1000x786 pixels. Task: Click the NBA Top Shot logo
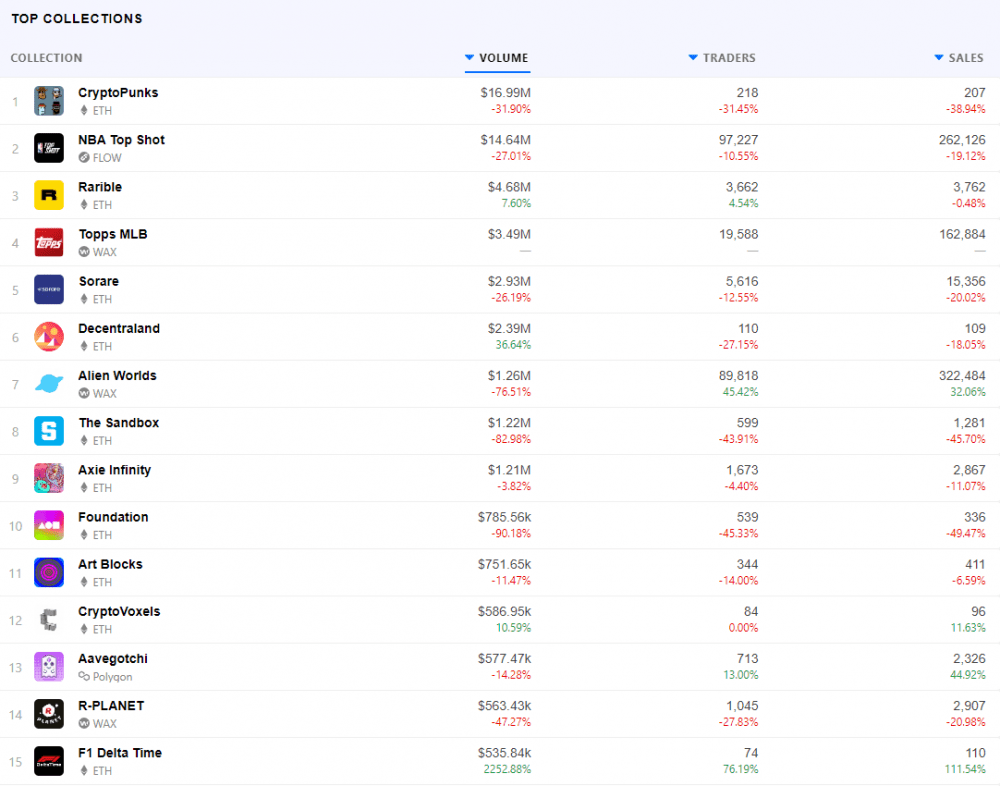pyautogui.click(x=49, y=149)
